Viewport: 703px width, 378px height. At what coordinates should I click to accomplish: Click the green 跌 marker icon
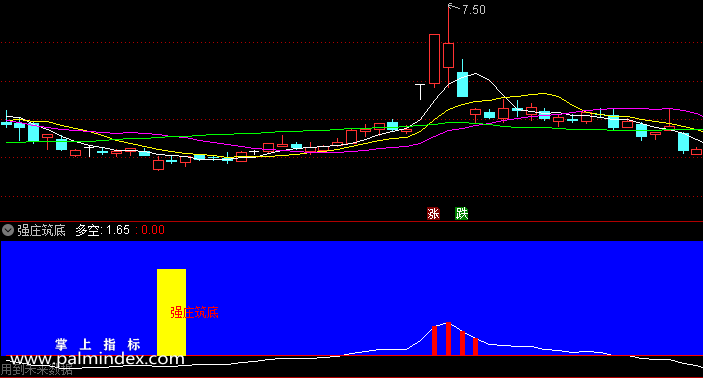click(462, 213)
